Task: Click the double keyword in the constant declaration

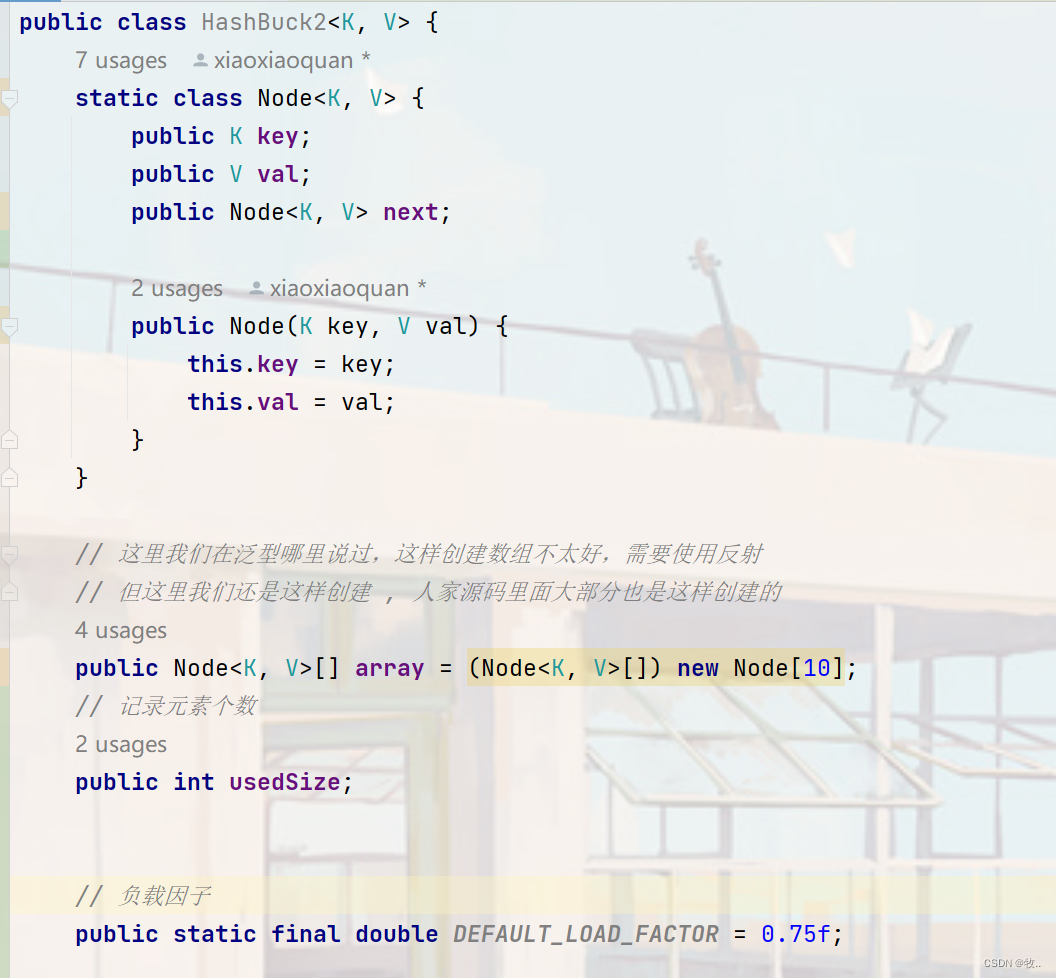Action: (x=397, y=934)
